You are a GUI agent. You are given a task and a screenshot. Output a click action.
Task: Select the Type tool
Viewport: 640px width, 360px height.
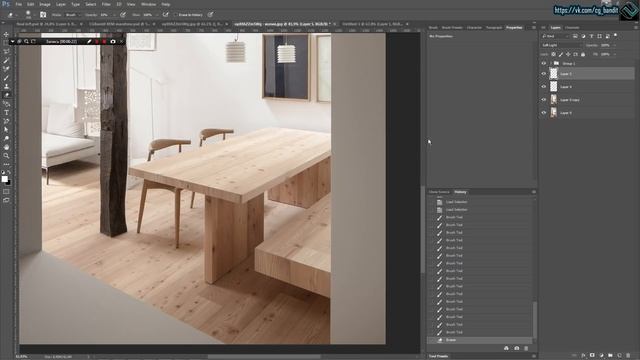click(x=6, y=112)
